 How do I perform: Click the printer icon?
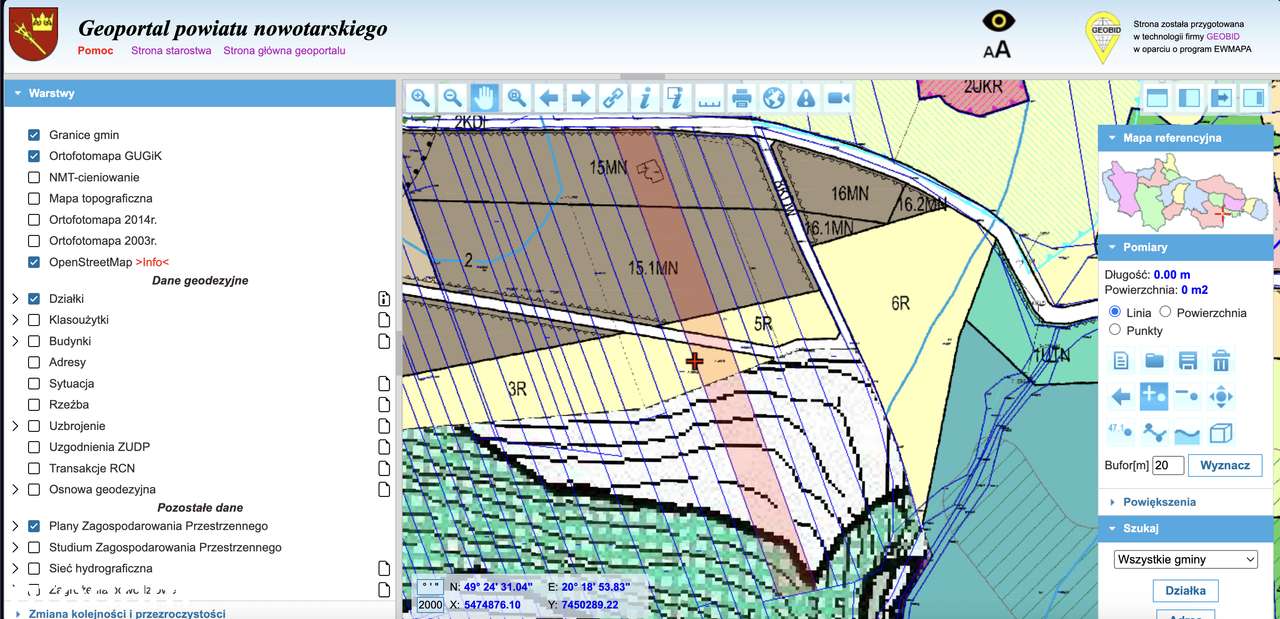[741, 98]
